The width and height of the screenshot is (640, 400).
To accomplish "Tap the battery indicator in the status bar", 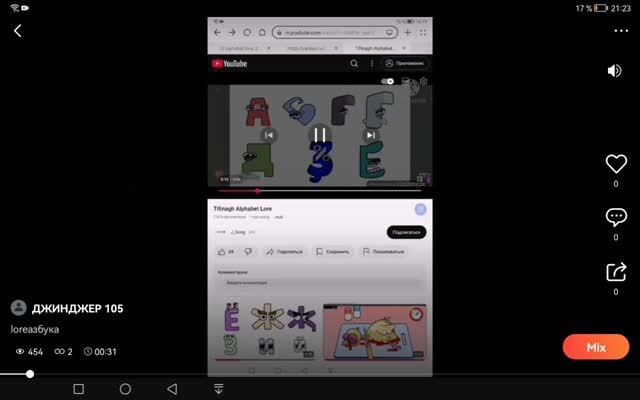I will (600, 8).
